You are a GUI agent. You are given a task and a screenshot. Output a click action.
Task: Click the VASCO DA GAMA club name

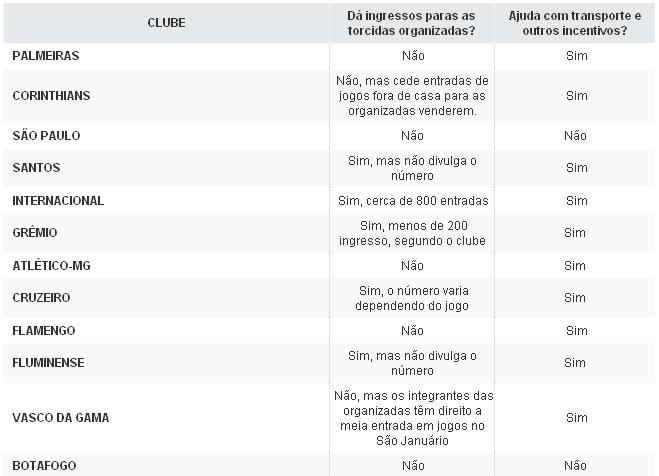tap(60, 417)
